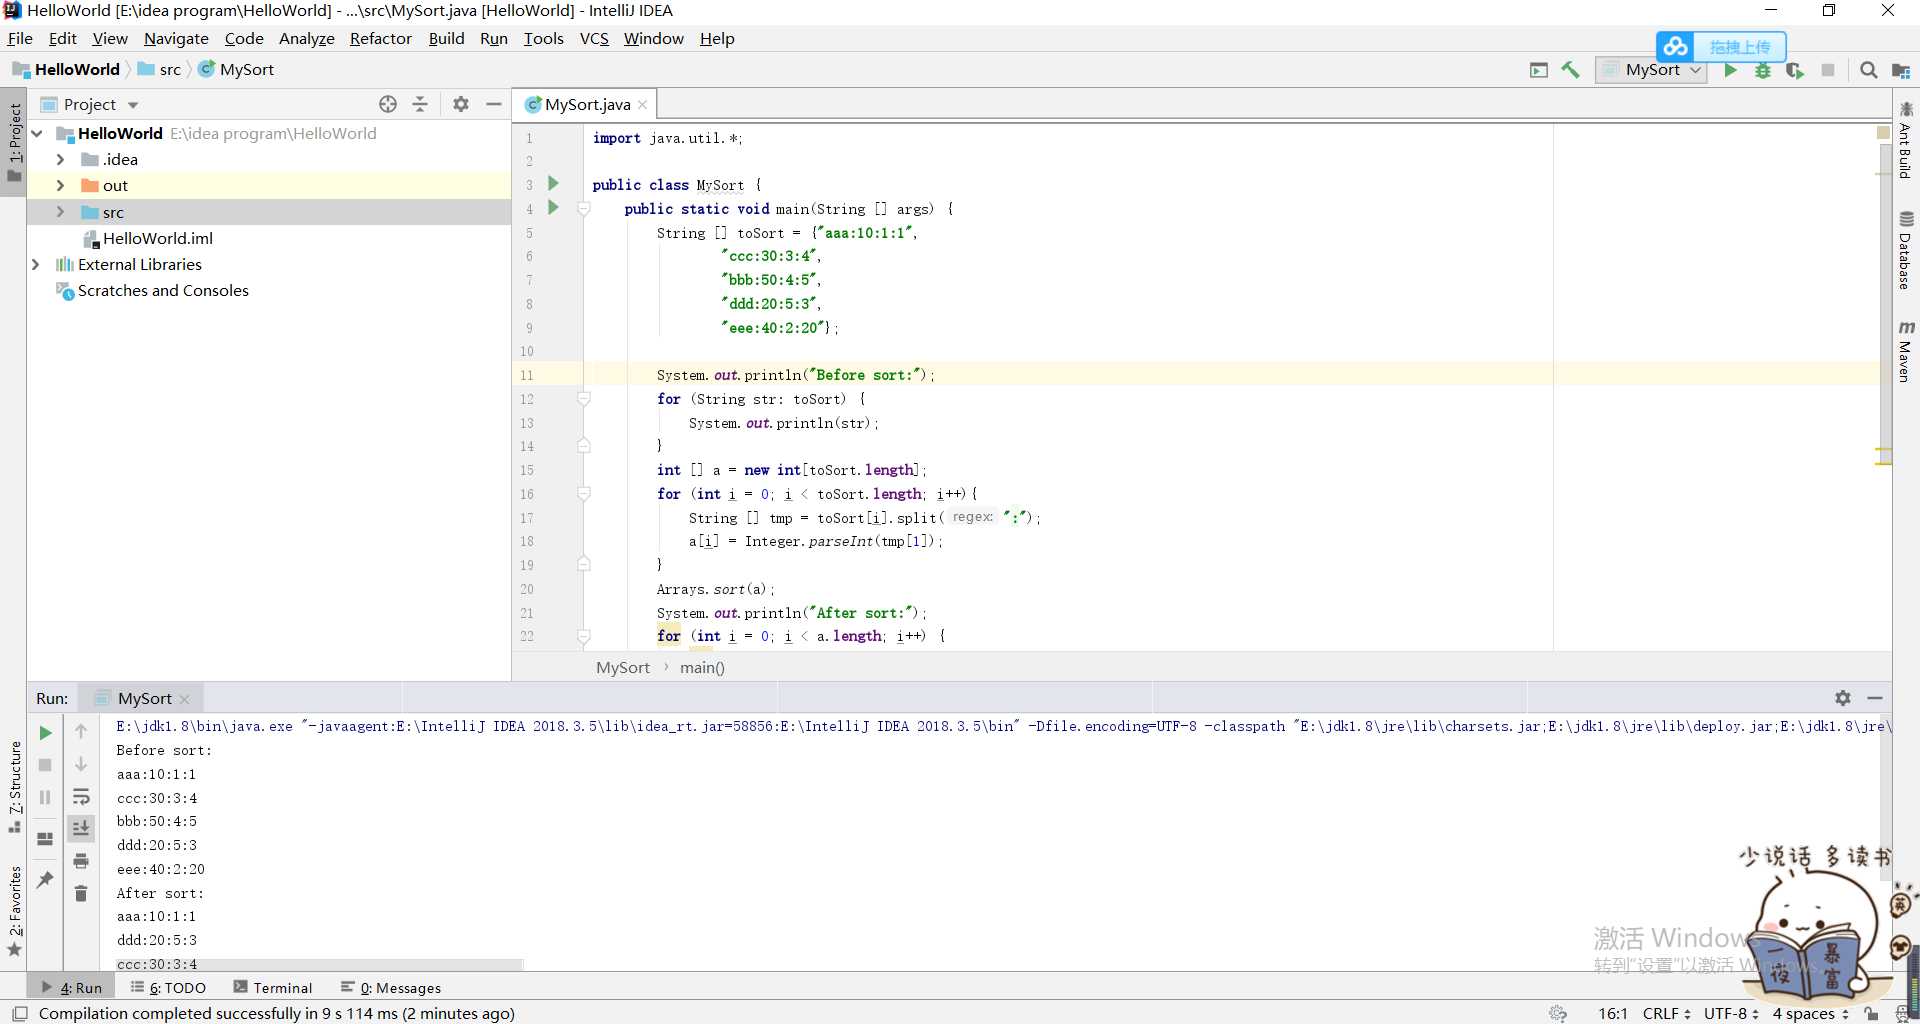Toggle scroll to end in Run console
1920x1024 pixels.
tap(81, 828)
